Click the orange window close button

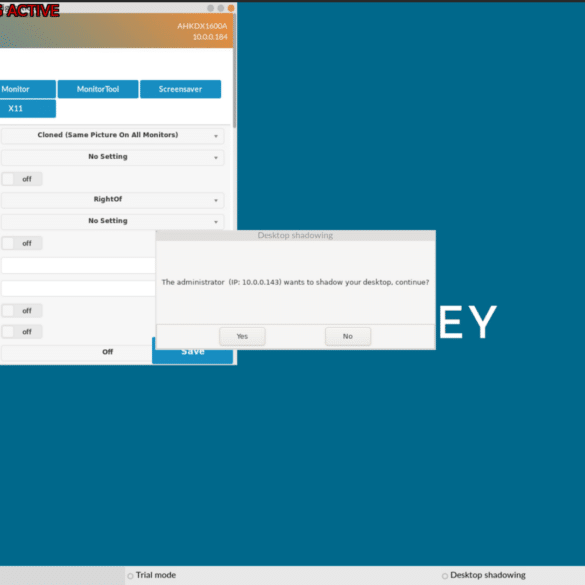tap(231, 8)
